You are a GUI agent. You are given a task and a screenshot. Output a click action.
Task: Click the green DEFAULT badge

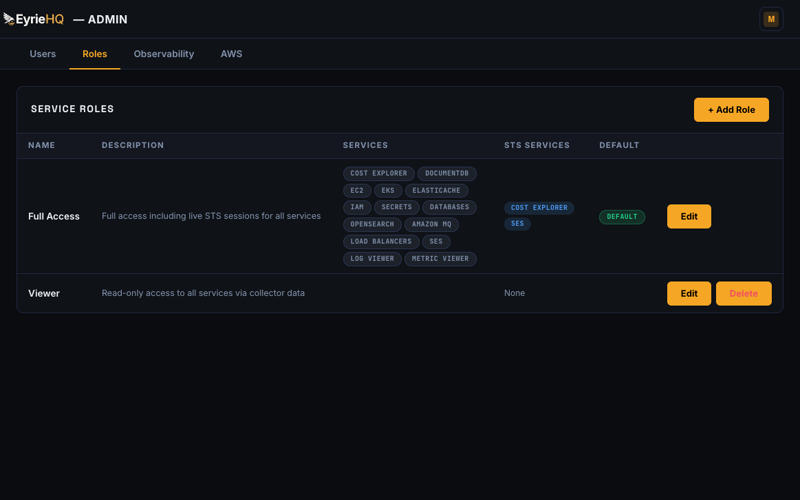pos(622,217)
